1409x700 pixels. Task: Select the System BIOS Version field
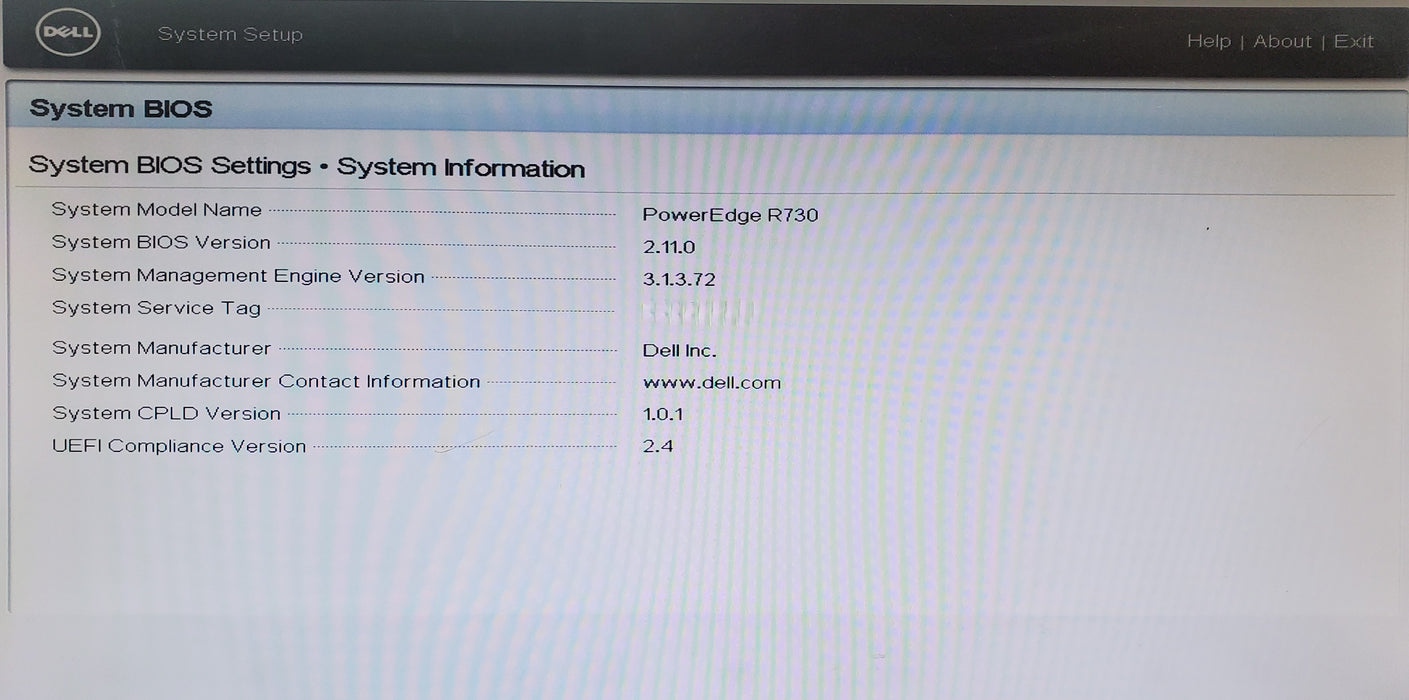tap(162, 242)
